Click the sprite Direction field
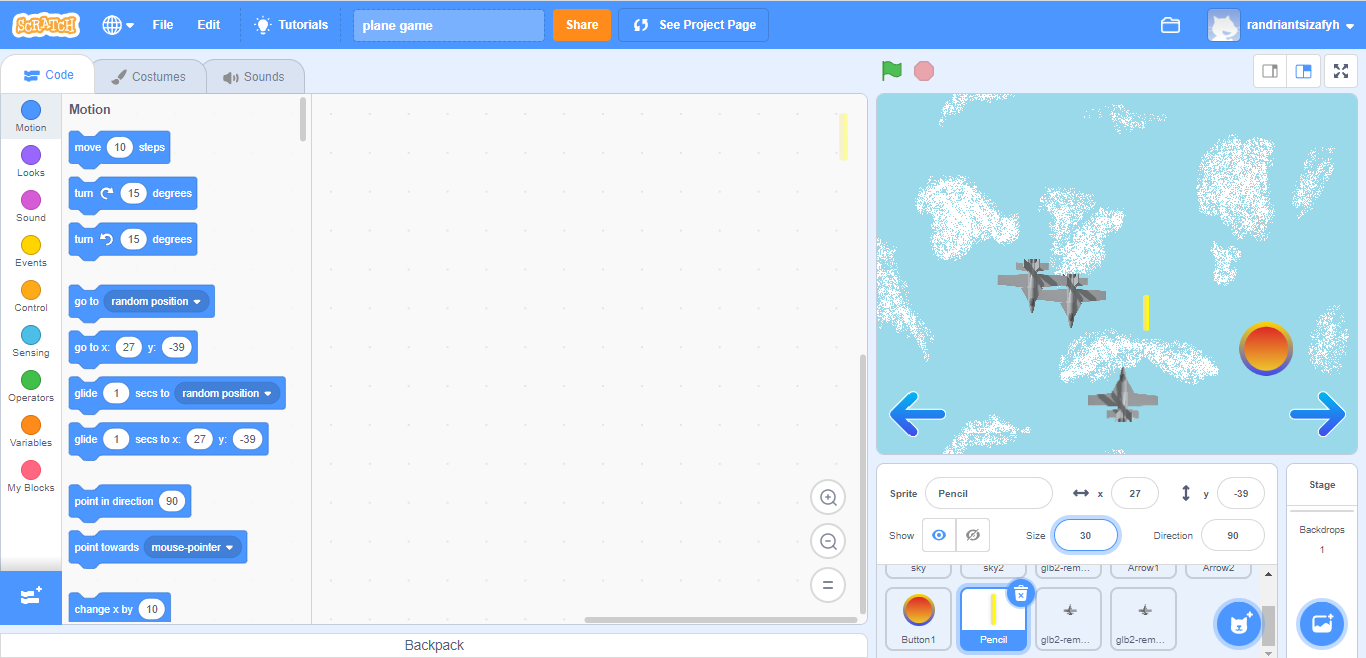1366x658 pixels. pos(1233,535)
